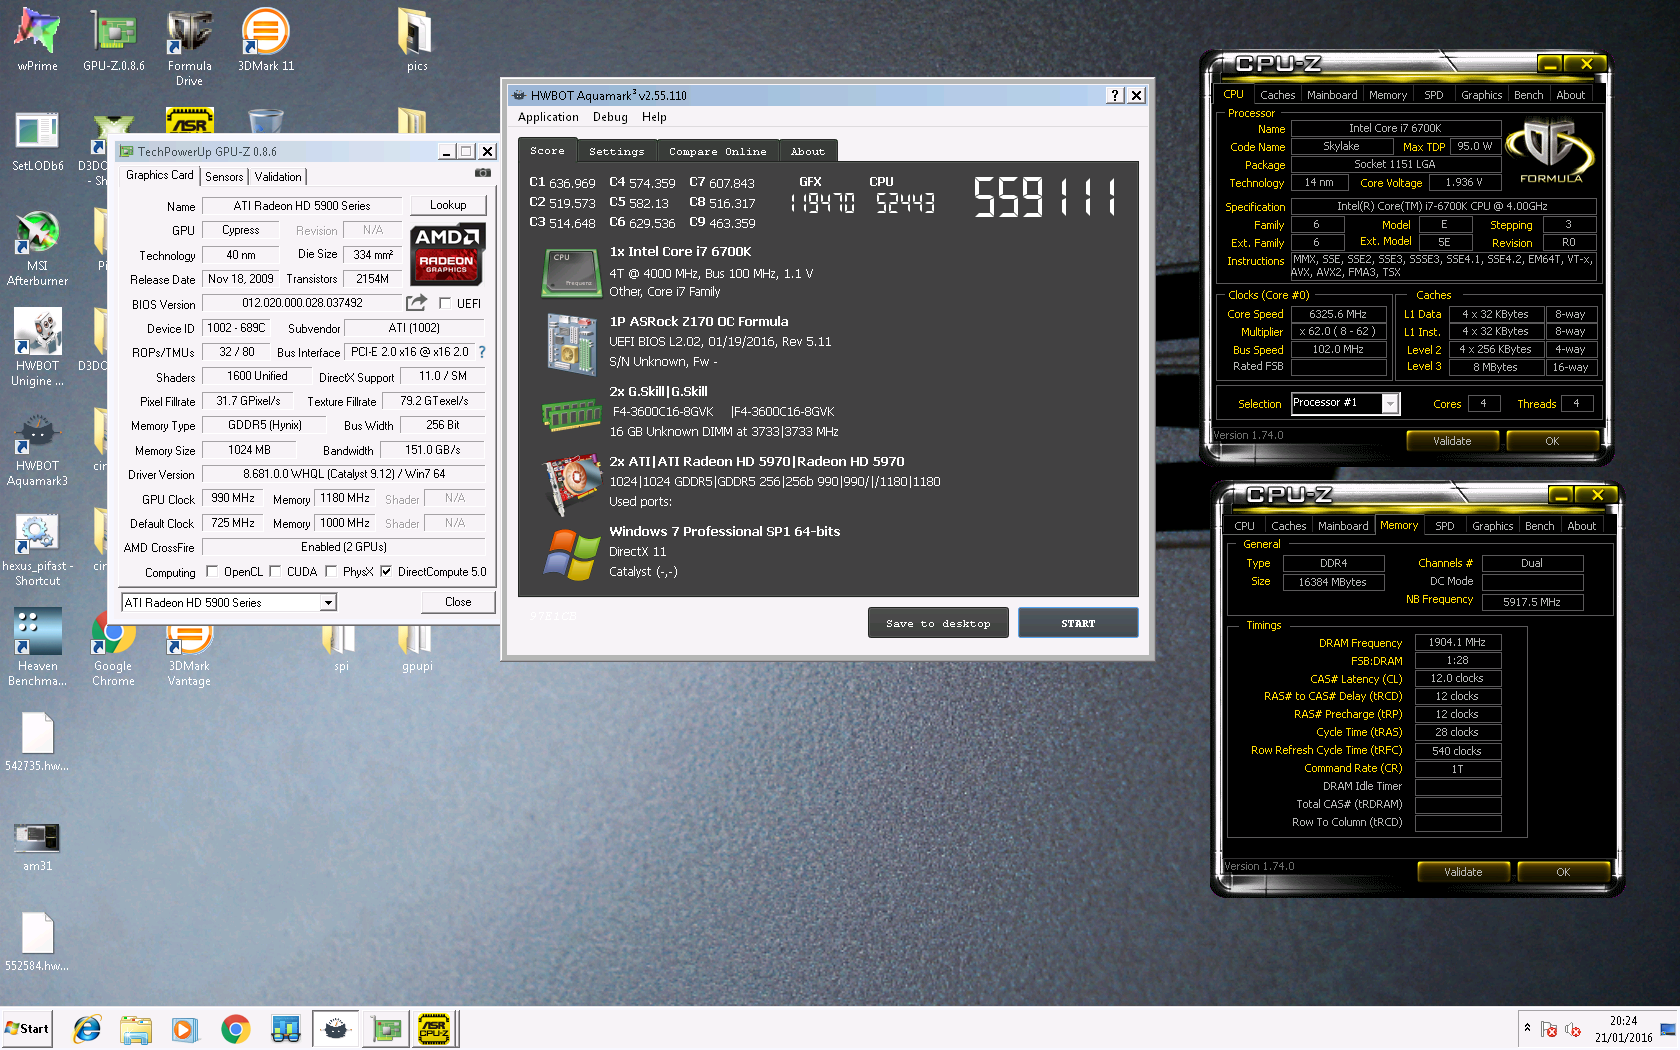
Task: Click Save to desktop in Aquamark
Action: click(x=938, y=623)
